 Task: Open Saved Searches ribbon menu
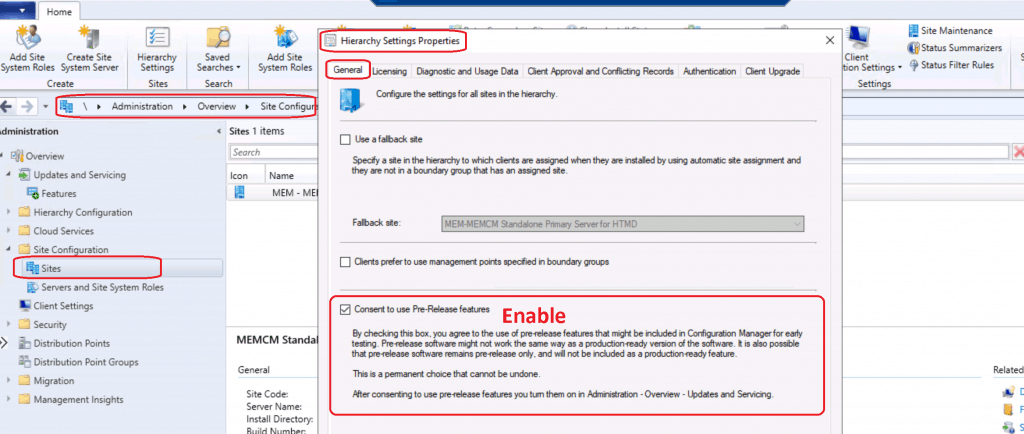tap(218, 49)
